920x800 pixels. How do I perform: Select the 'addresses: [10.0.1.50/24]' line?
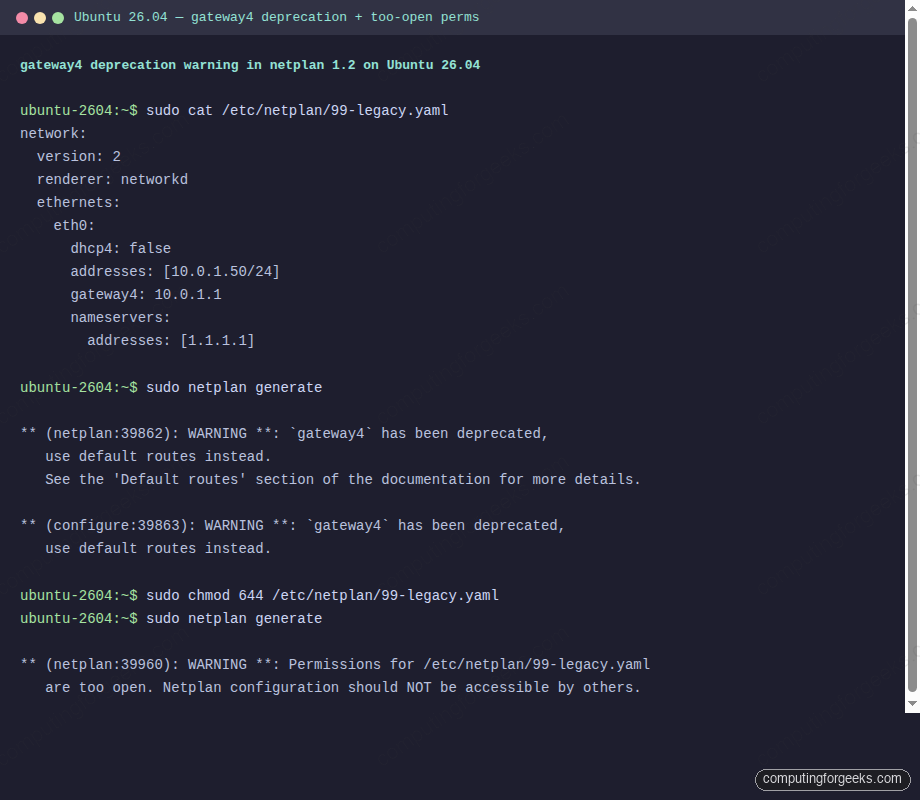pyautogui.click(x=174, y=271)
